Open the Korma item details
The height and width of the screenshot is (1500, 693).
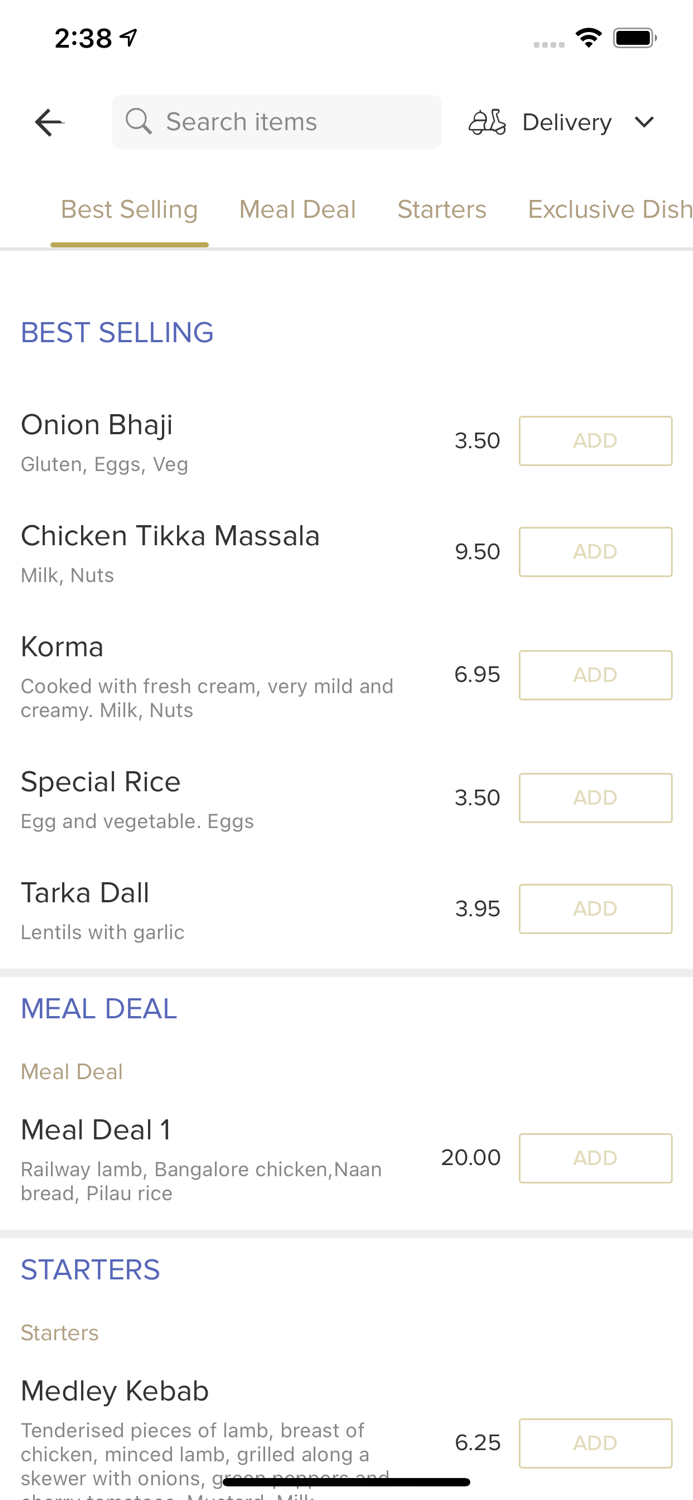click(62, 647)
